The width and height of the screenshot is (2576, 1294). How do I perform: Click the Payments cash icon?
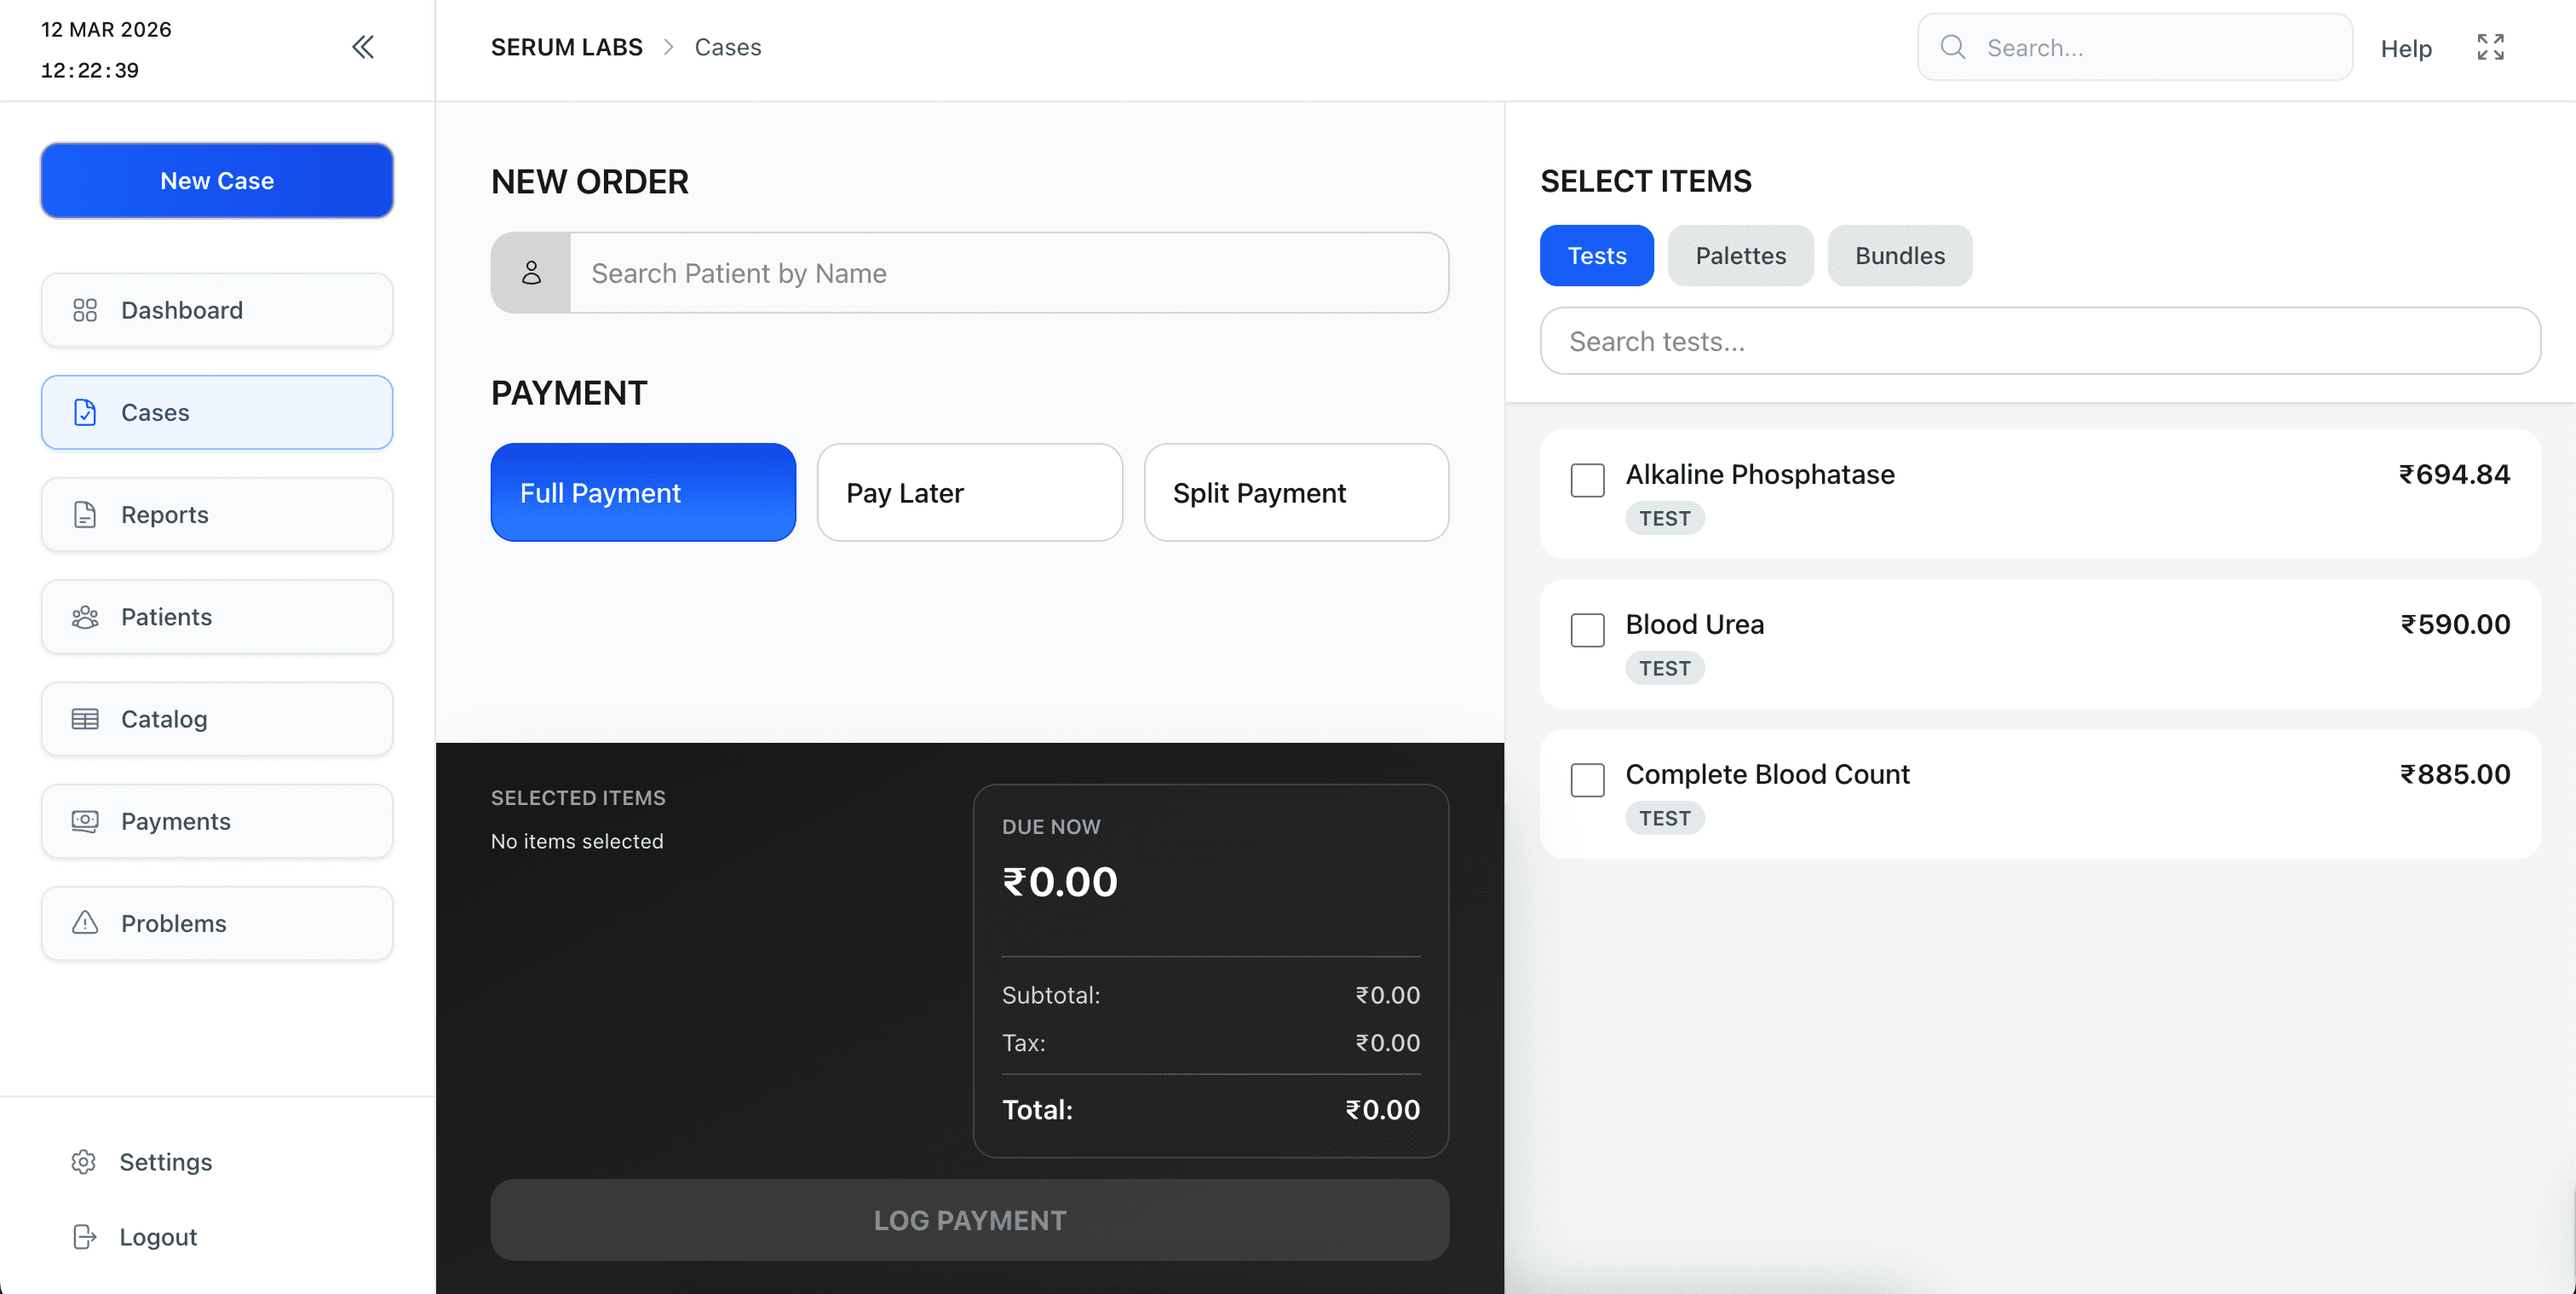(85, 821)
